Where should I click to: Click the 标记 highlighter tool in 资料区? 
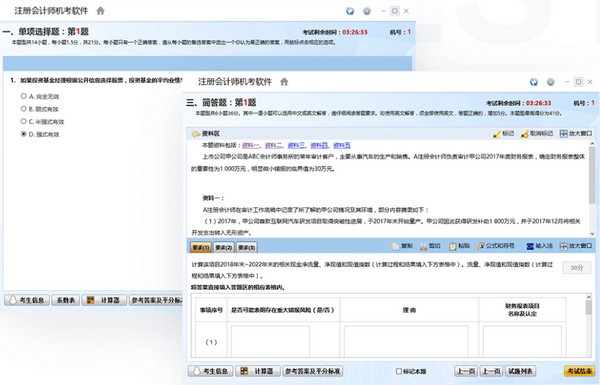click(503, 134)
